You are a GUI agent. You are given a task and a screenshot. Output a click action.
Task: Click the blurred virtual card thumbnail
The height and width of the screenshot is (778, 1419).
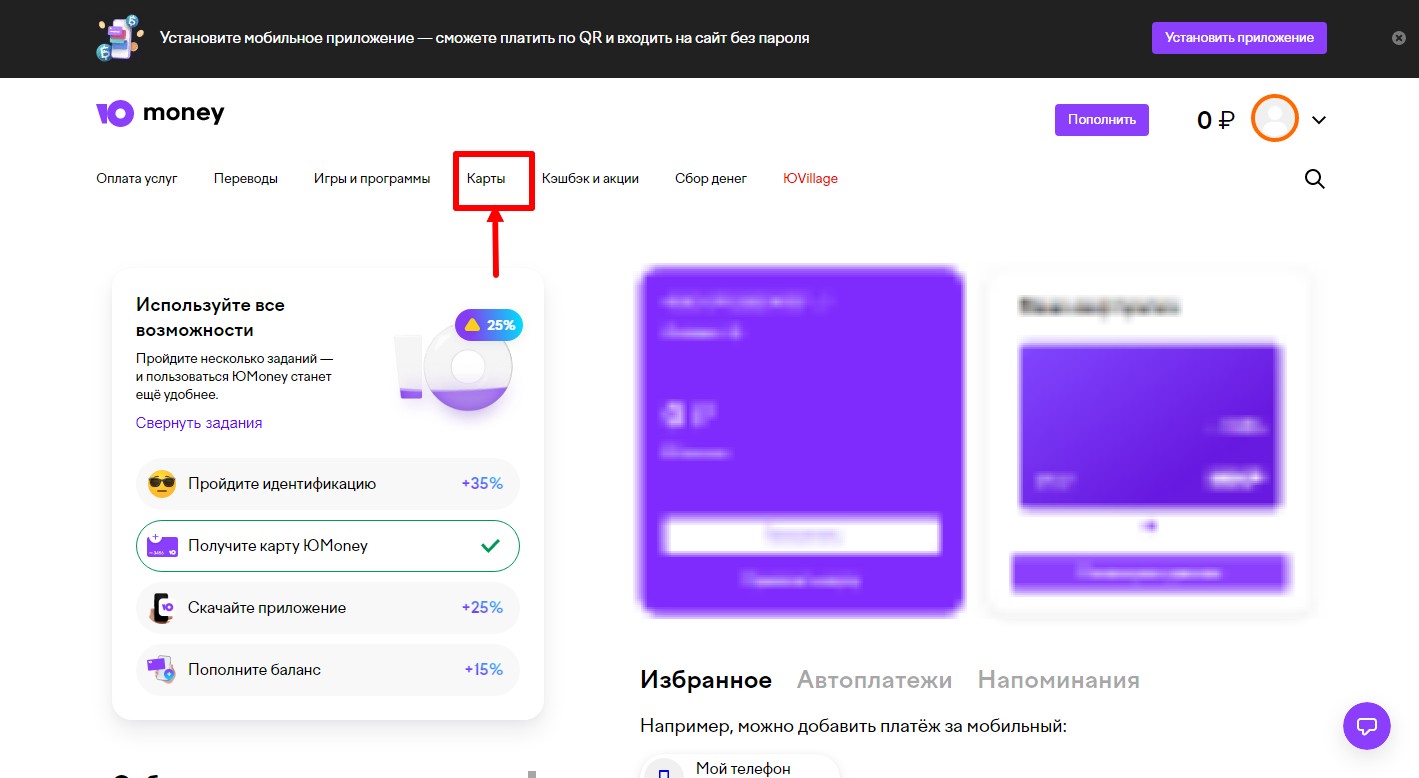click(1150, 426)
